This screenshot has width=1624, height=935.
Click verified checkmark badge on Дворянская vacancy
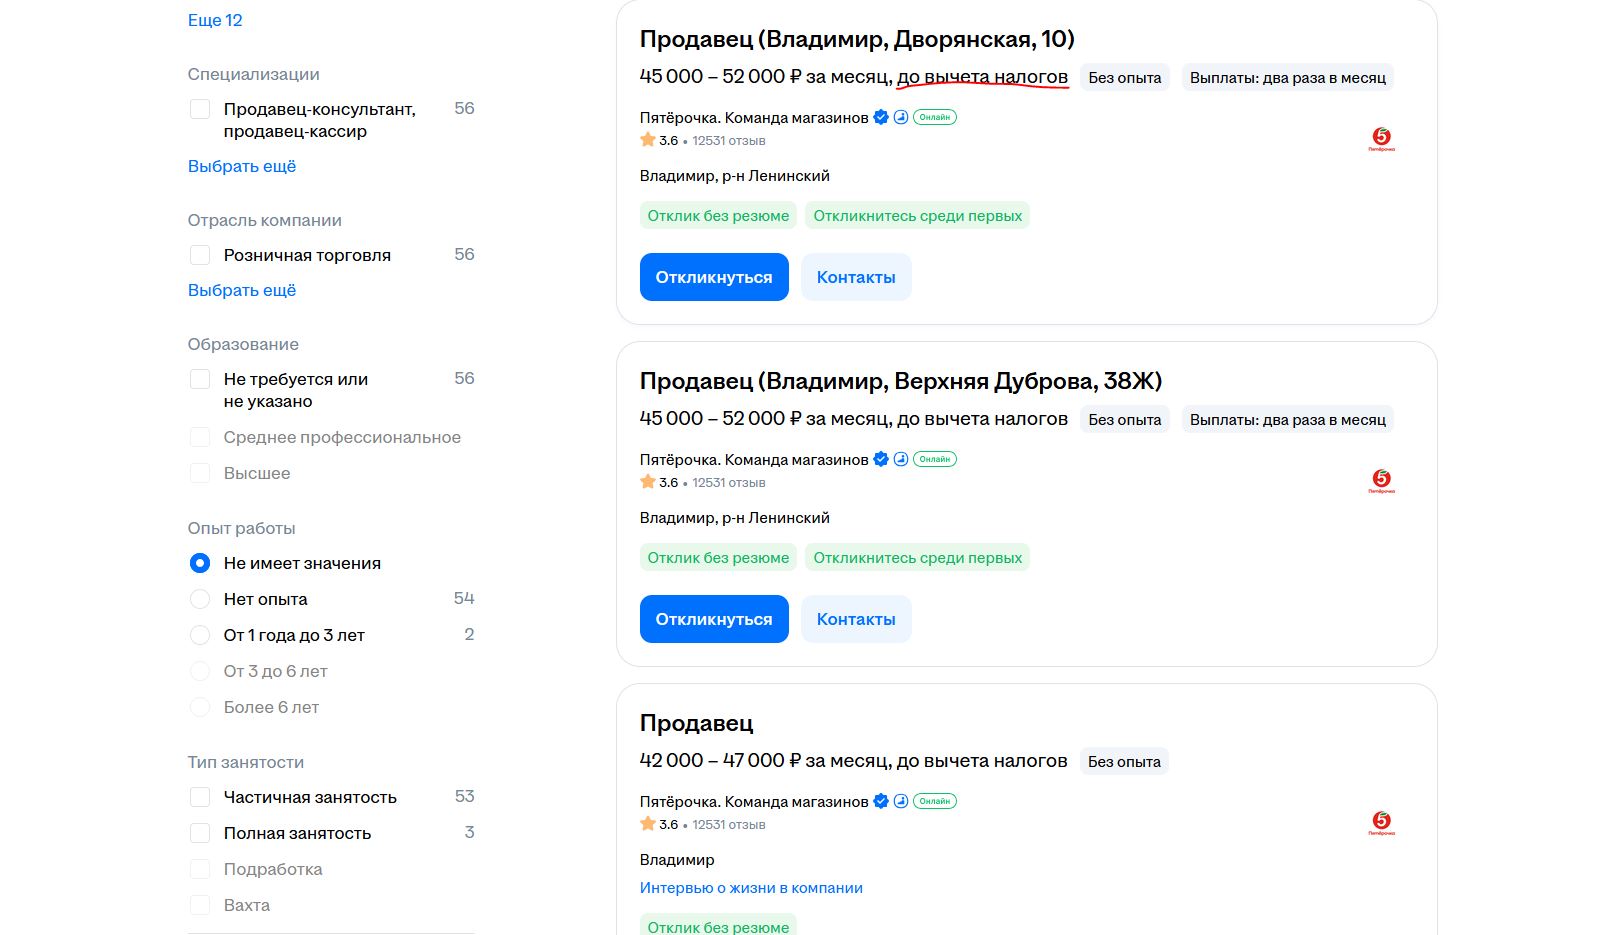[x=881, y=117]
